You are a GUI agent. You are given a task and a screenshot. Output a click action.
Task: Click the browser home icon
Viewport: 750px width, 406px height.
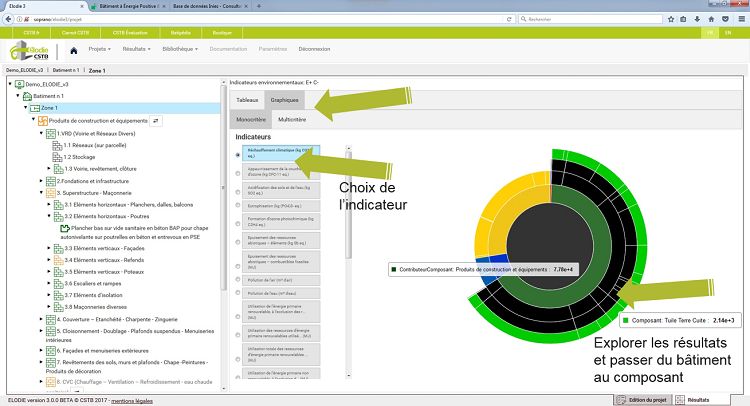pos(711,19)
